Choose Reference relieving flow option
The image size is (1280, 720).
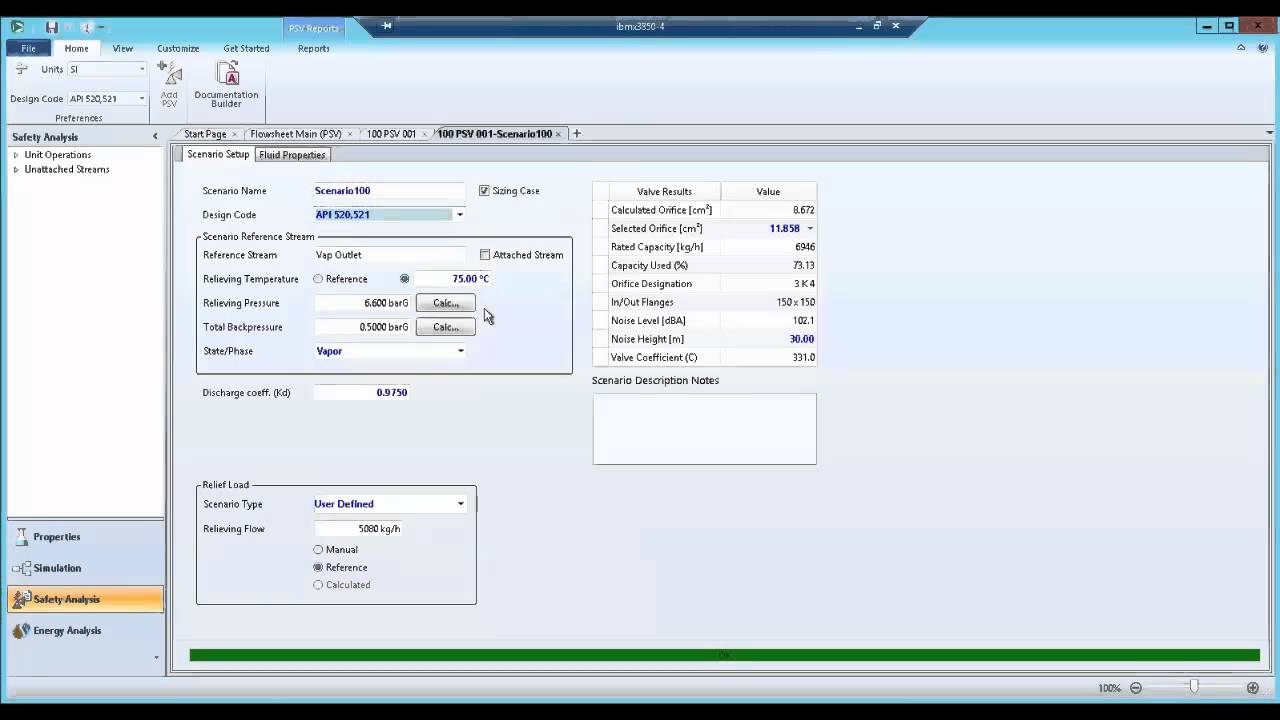(318, 568)
